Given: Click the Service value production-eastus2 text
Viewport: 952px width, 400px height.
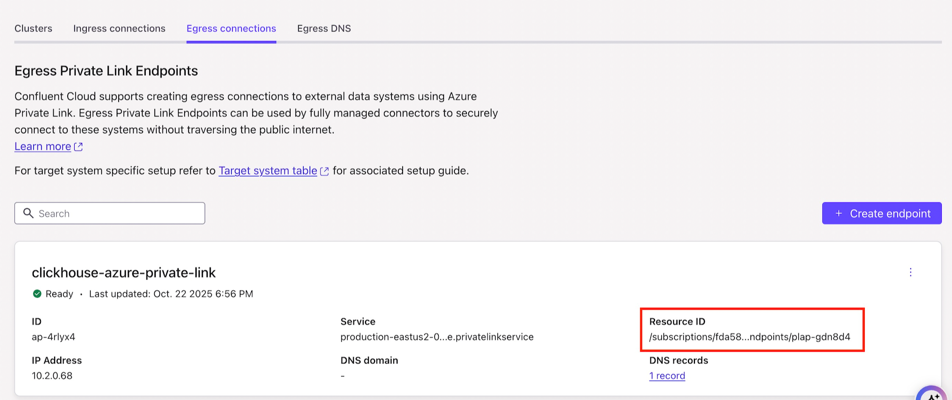Looking at the screenshot, I should 436,337.
